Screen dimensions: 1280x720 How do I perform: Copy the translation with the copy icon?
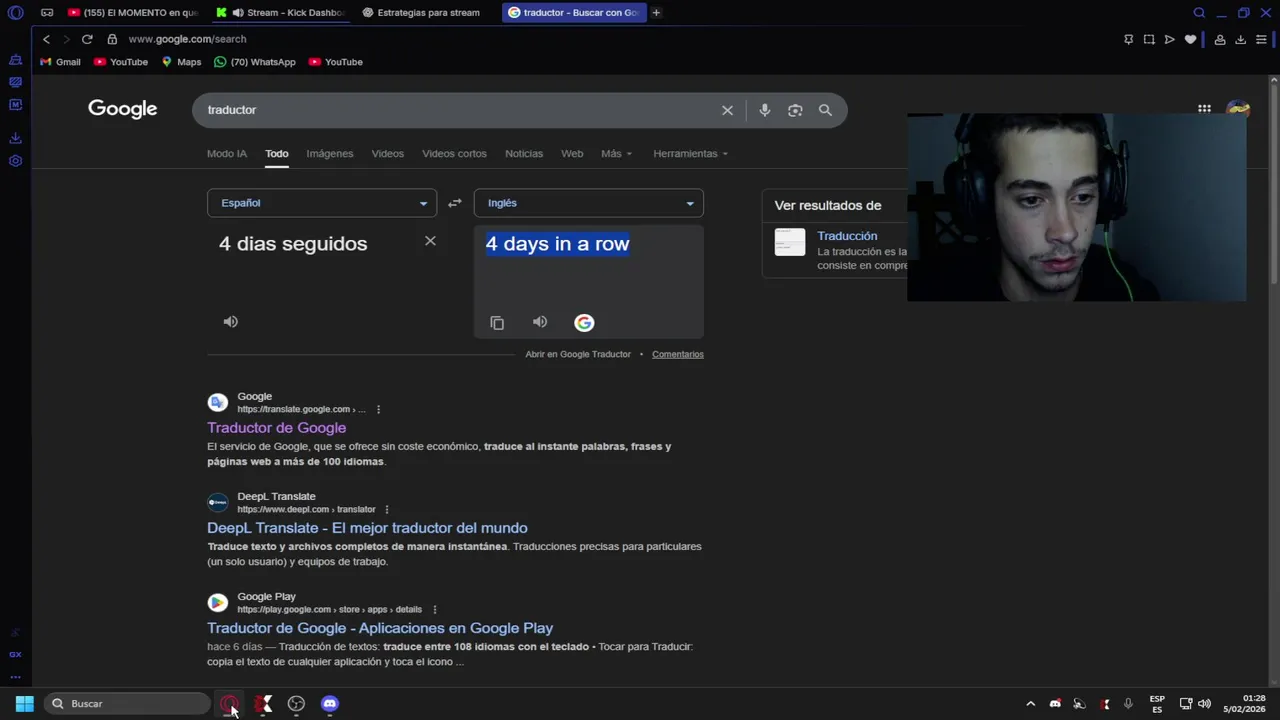(497, 323)
